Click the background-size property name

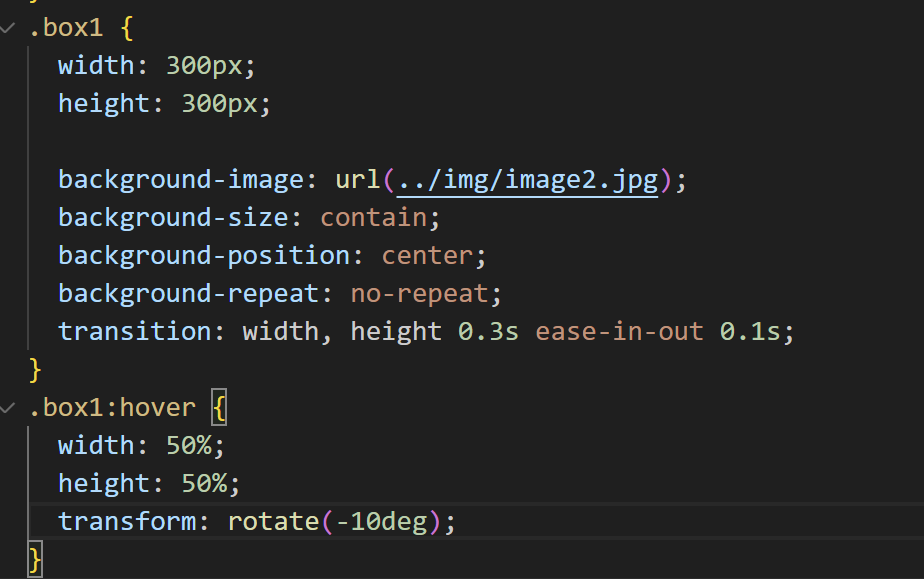click(x=173, y=218)
